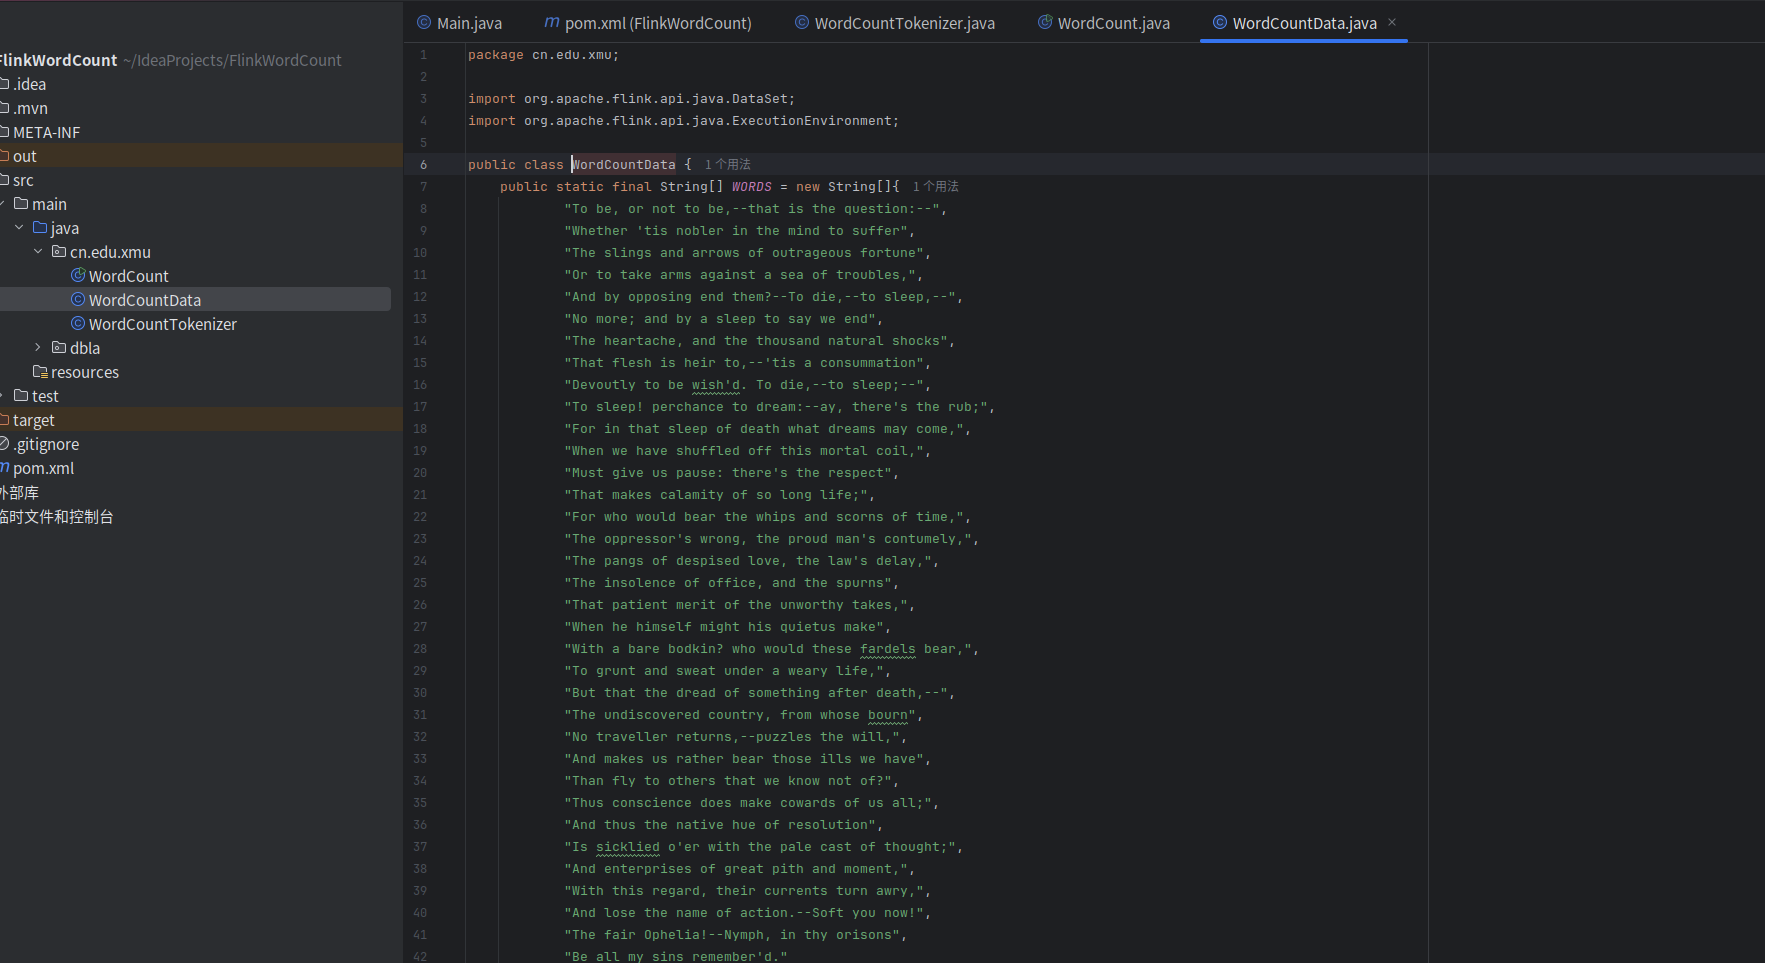The width and height of the screenshot is (1765, 963).
Task: Open WordCount in the project tree
Action: (x=128, y=276)
